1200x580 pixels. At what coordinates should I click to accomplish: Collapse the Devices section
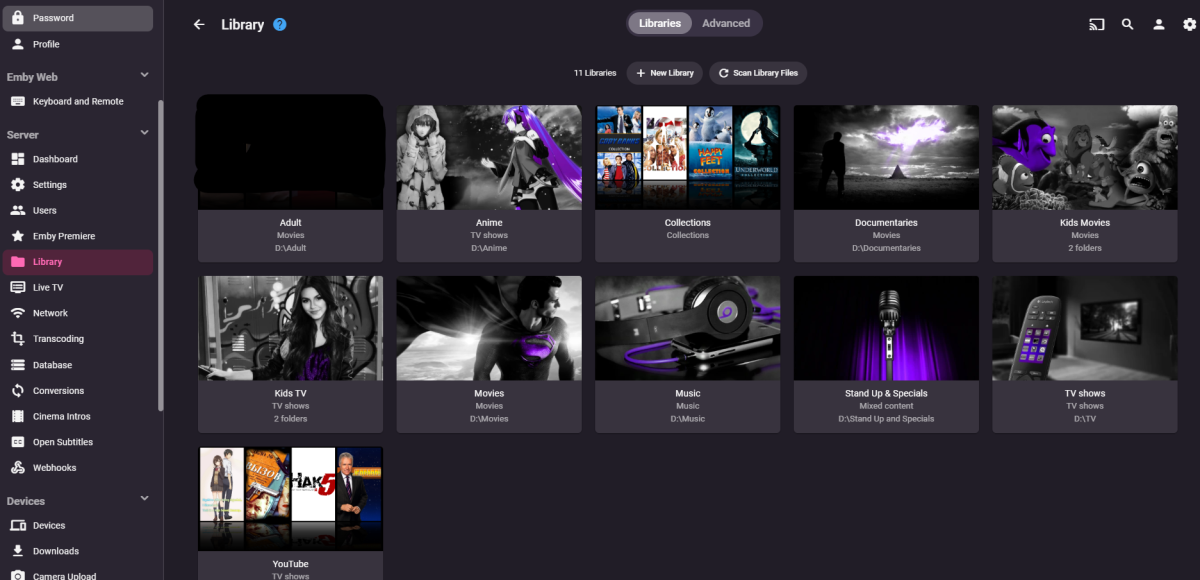point(143,498)
